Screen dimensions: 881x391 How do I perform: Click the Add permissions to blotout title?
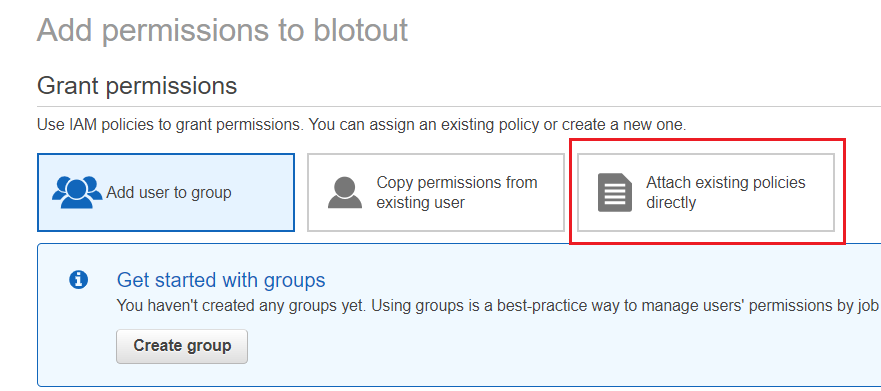coord(222,30)
